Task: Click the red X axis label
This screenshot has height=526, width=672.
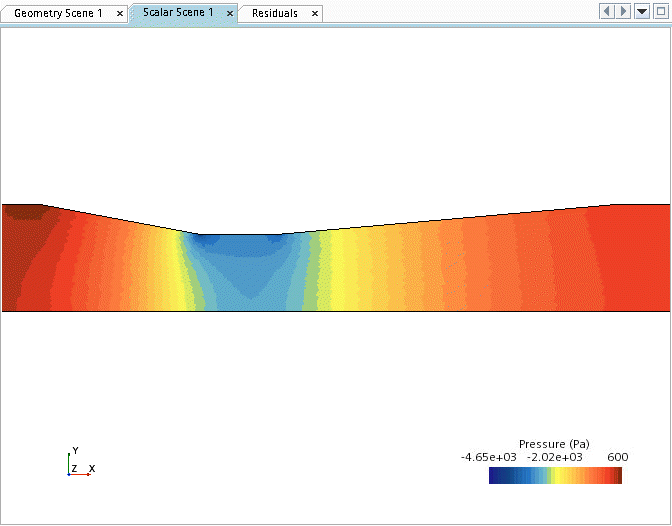Action: pos(92,468)
